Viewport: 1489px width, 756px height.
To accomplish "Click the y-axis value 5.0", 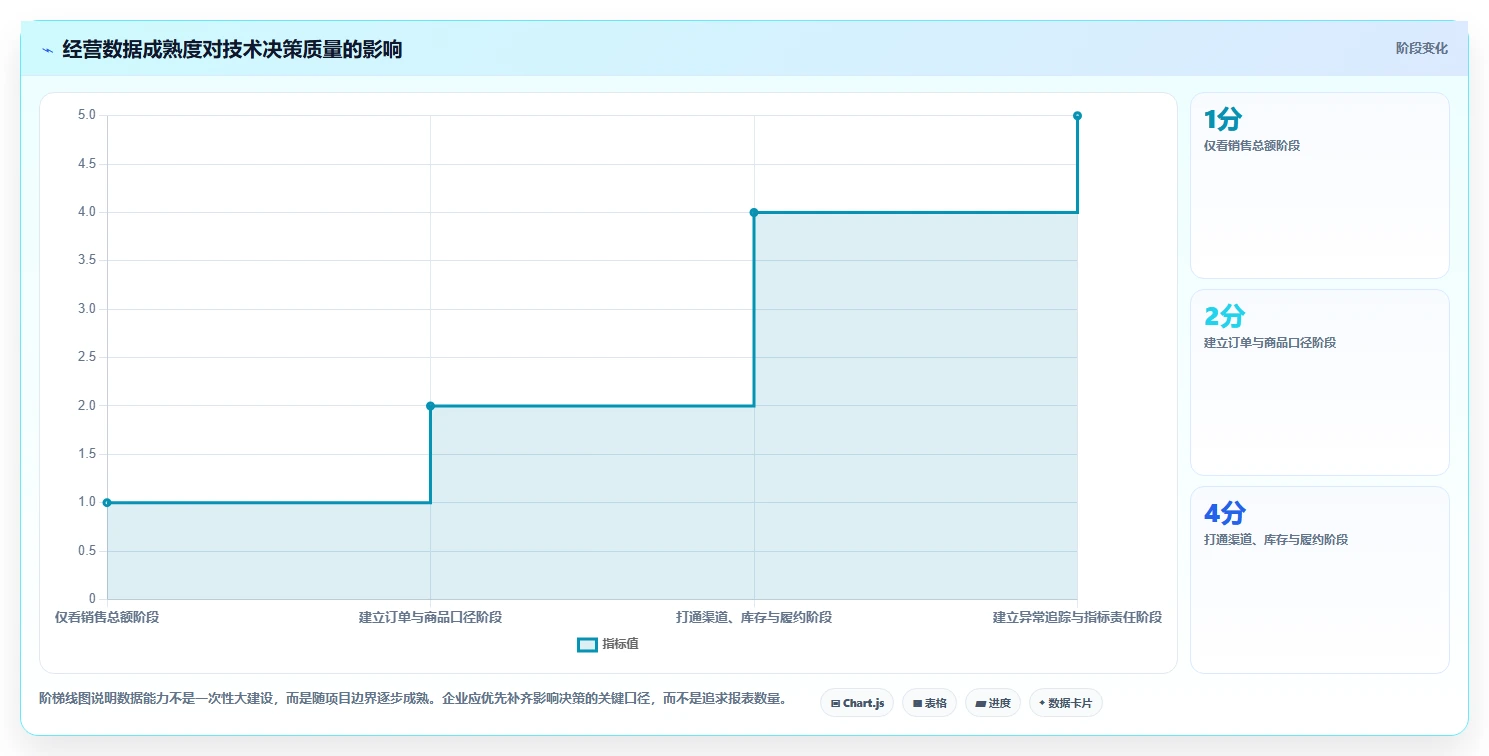I will (x=87, y=115).
